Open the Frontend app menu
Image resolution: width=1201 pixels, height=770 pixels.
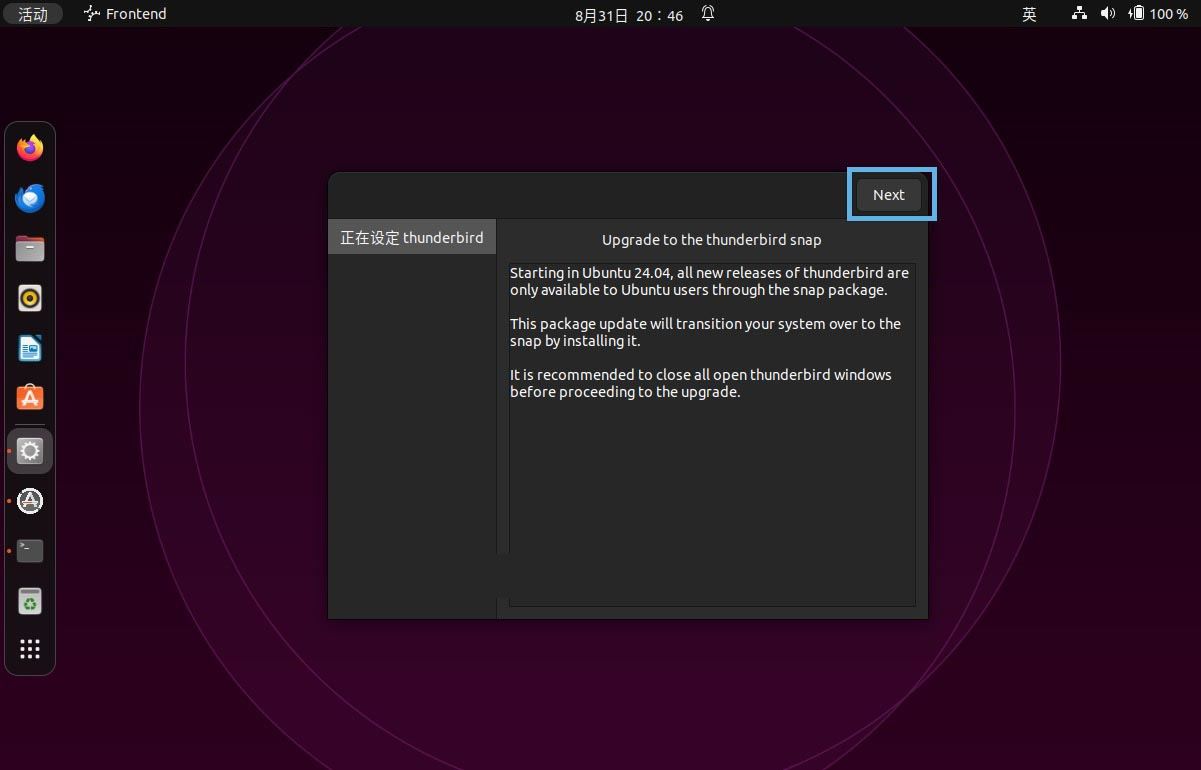tap(125, 14)
